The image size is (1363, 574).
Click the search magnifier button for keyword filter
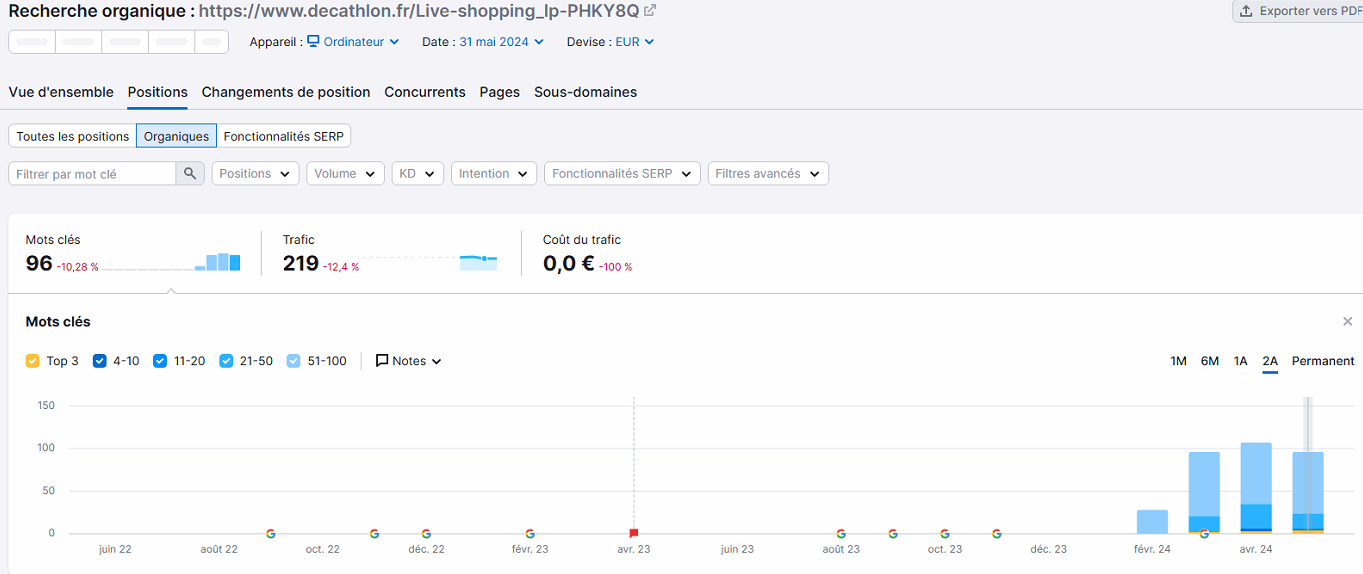click(190, 173)
